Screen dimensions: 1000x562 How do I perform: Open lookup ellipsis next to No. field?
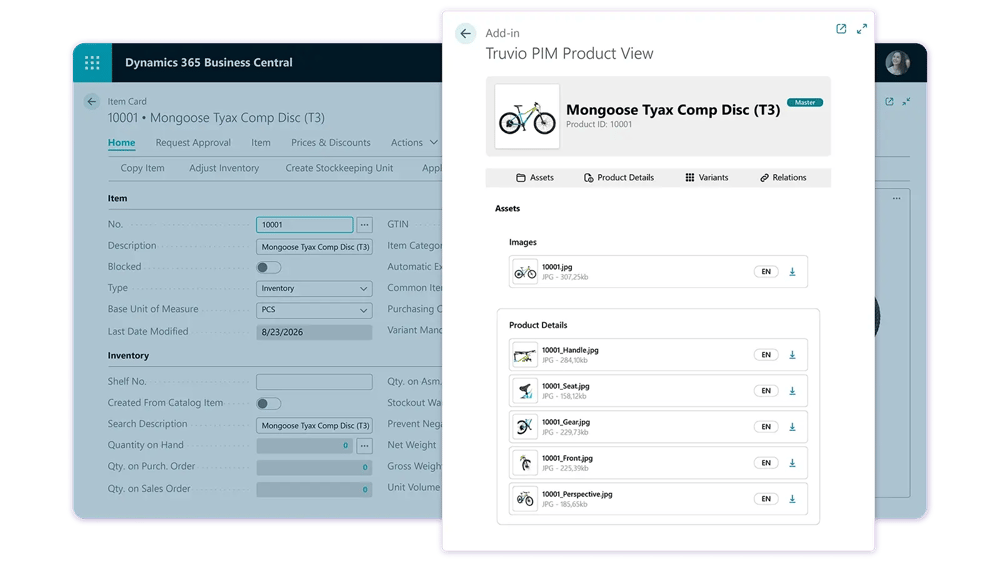pyautogui.click(x=364, y=225)
